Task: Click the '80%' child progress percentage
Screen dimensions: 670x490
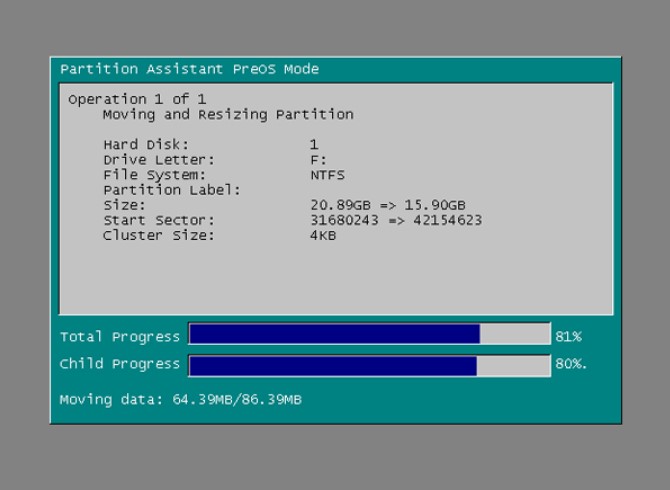Action: (571, 364)
